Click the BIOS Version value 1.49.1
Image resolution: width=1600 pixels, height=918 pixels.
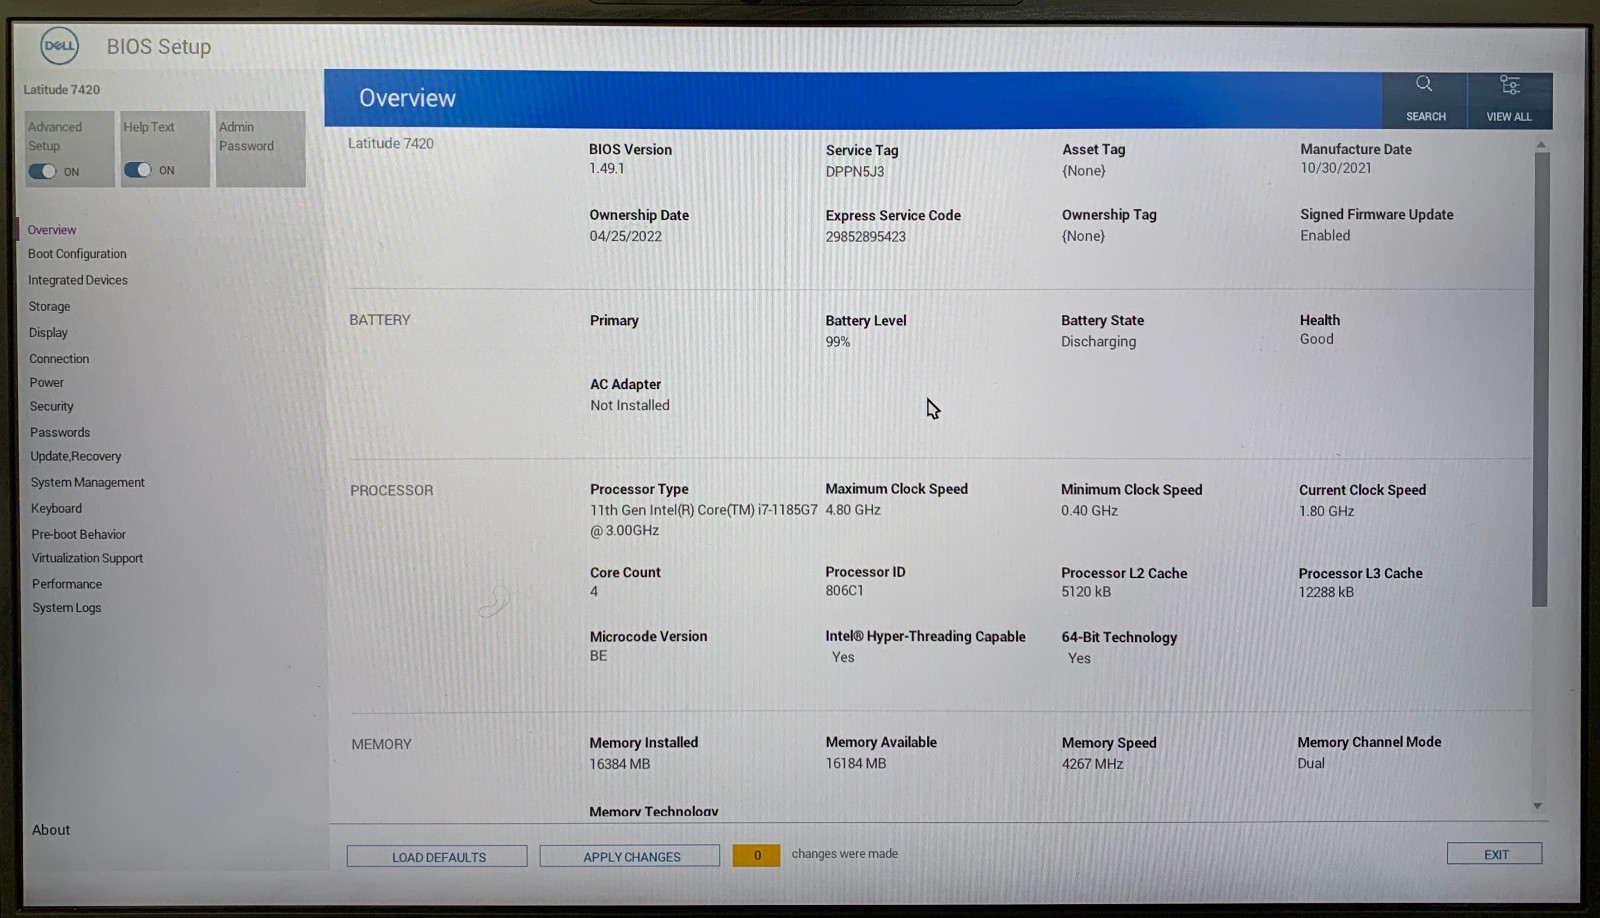[607, 168]
